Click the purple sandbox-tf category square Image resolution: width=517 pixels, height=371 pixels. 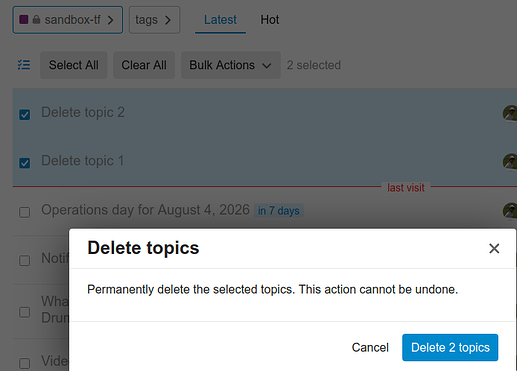[x=24, y=20]
